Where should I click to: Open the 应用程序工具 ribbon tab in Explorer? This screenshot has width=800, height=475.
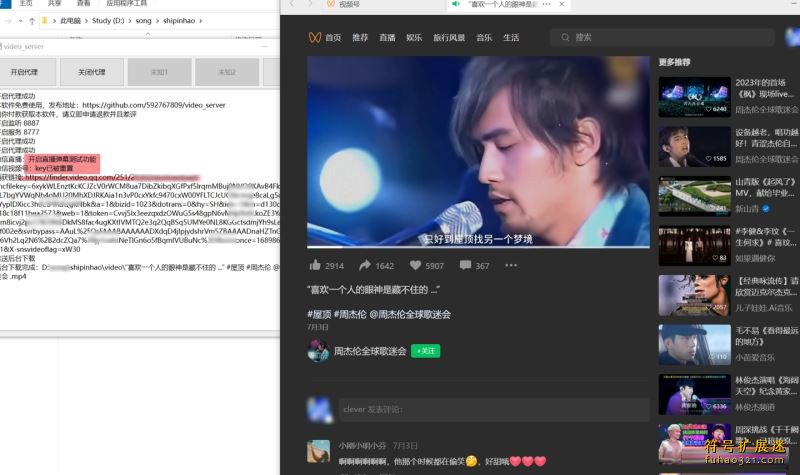pos(127,3)
